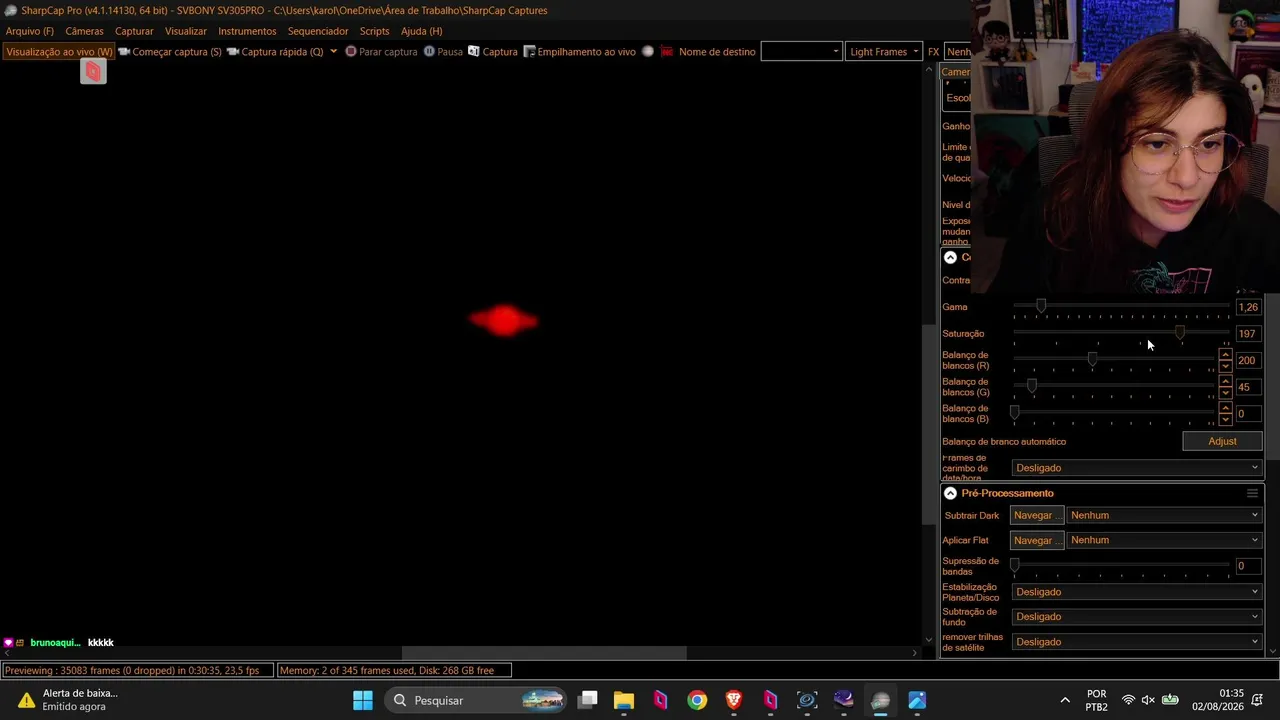1280x720 pixels.
Task: Click the Gama value field 1,26
Action: tap(1248, 307)
